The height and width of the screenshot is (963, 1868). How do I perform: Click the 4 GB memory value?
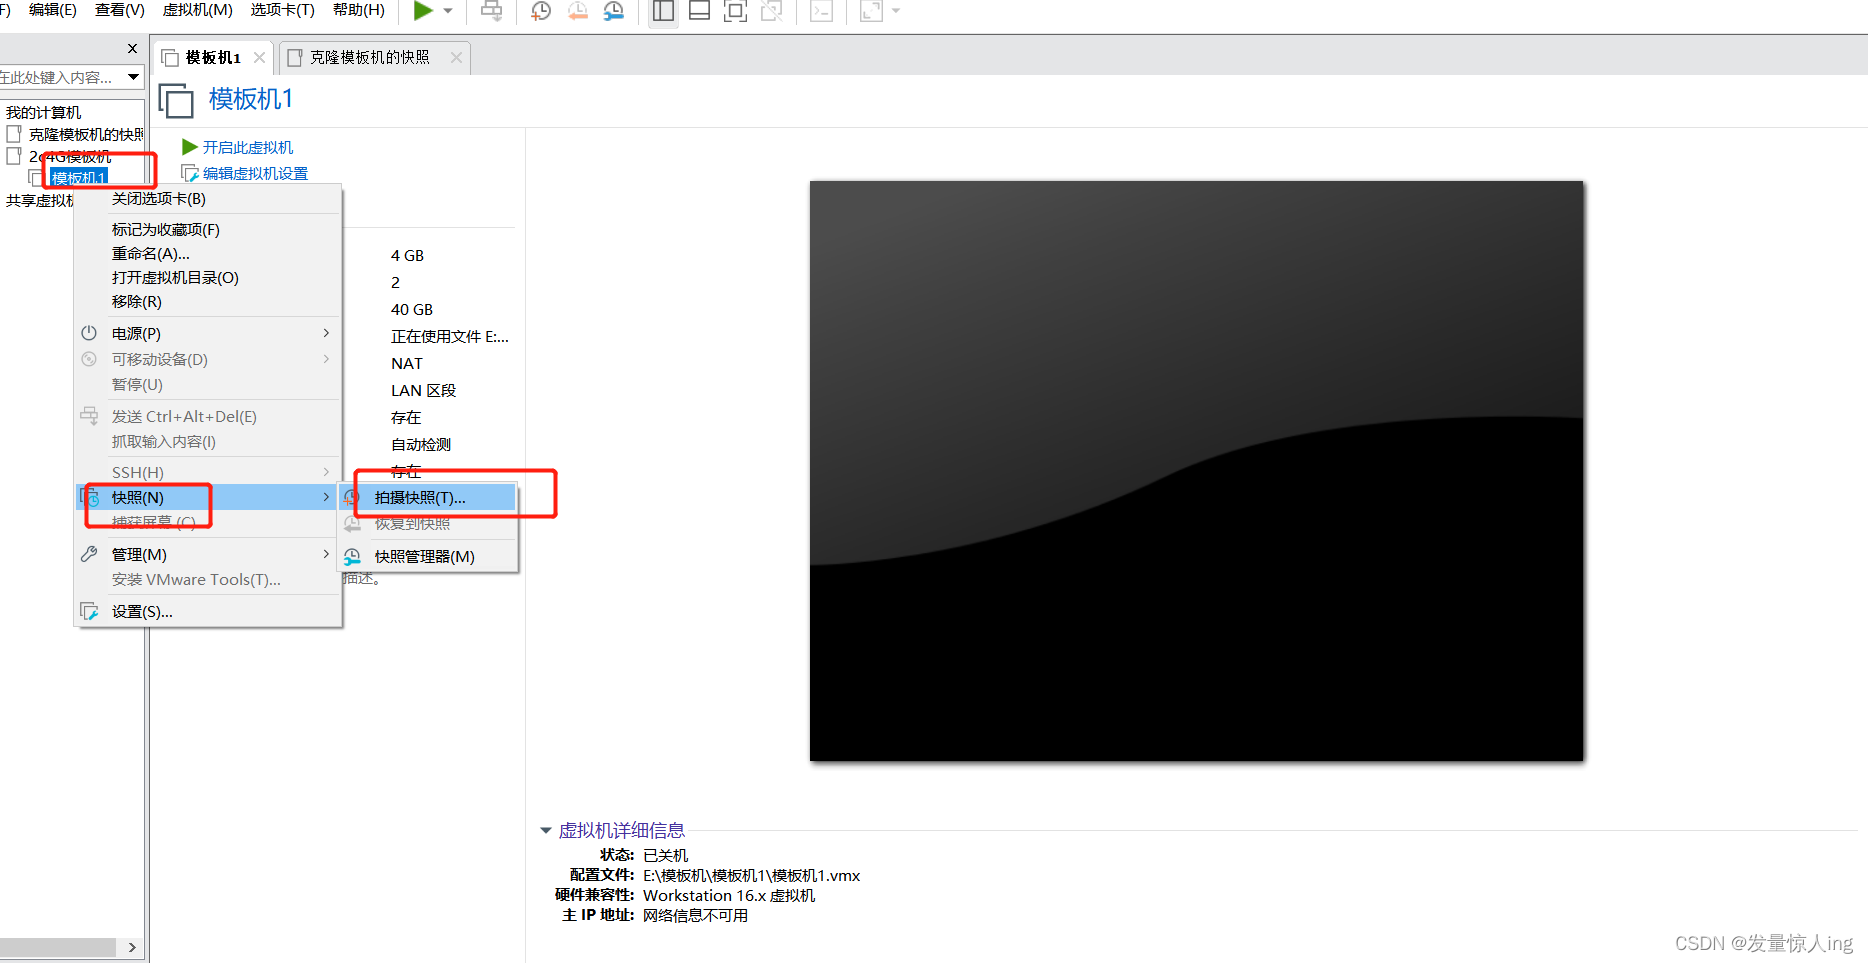[407, 255]
